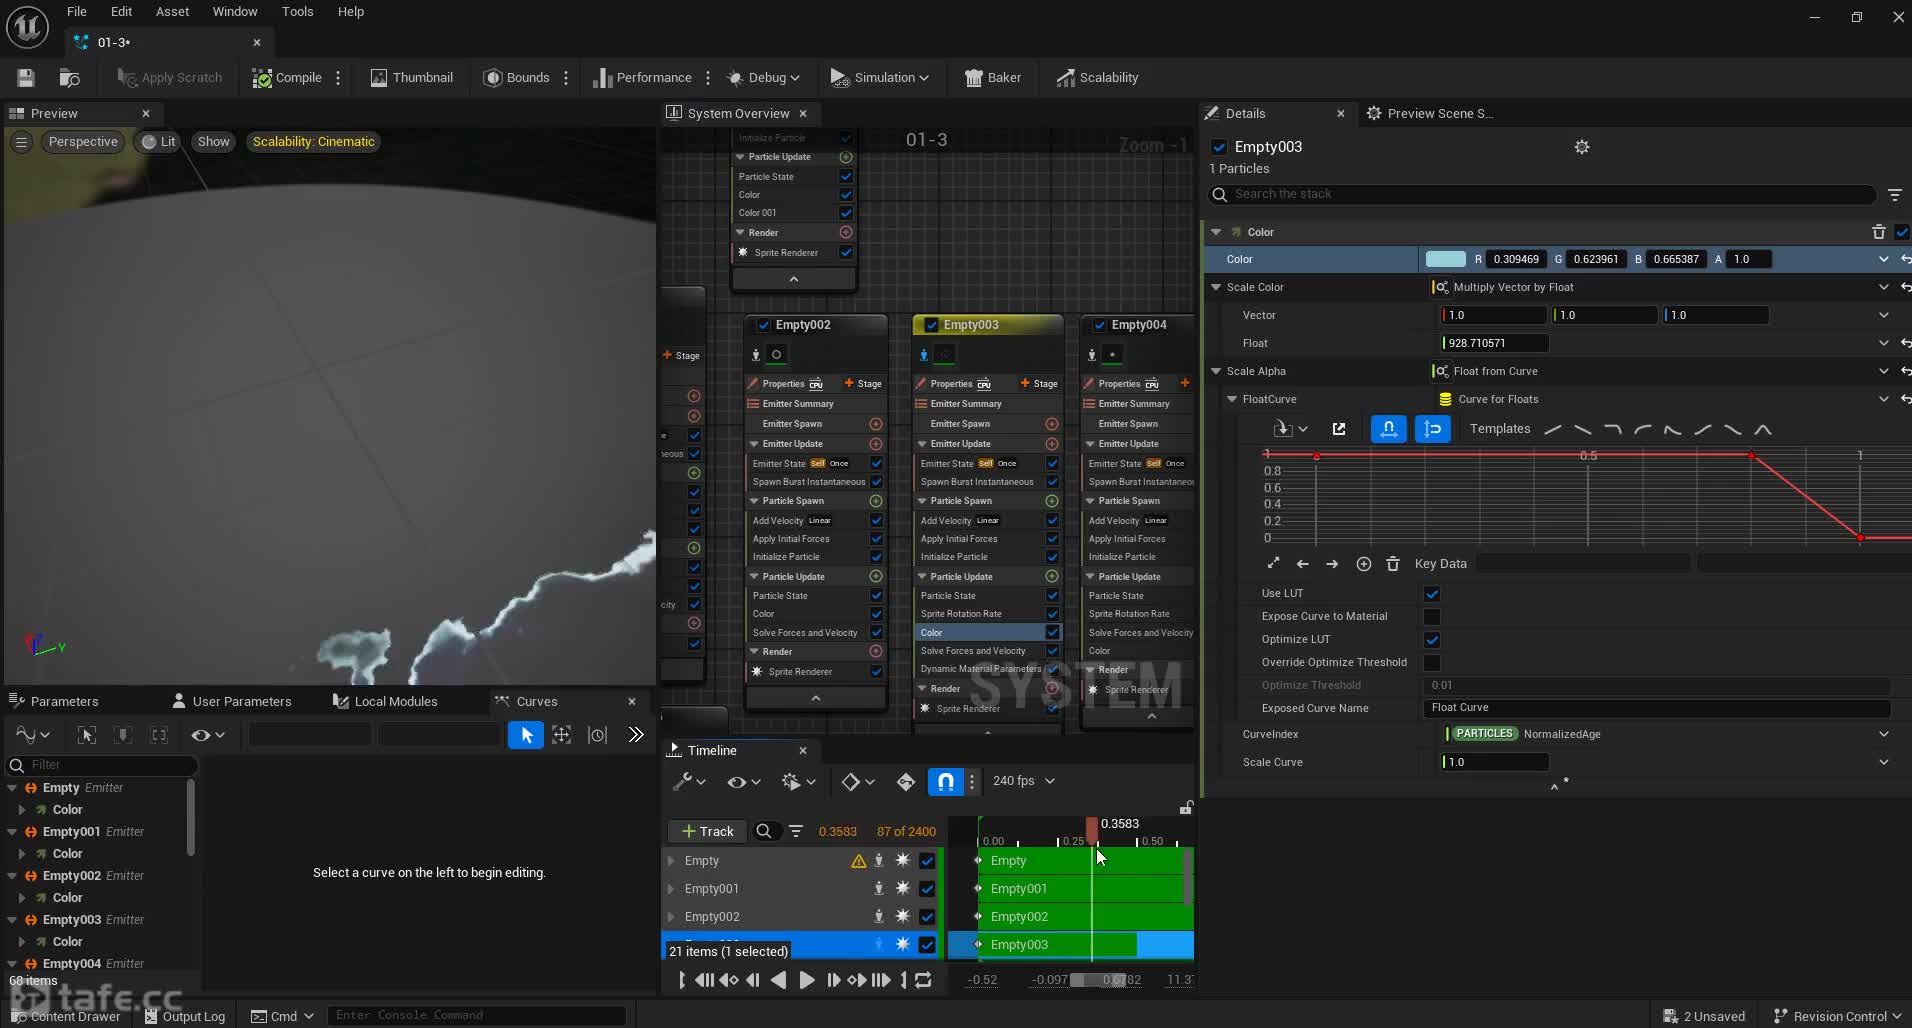Click the timeline playhead marker
The height and width of the screenshot is (1028, 1912).
pyautogui.click(x=1092, y=830)
